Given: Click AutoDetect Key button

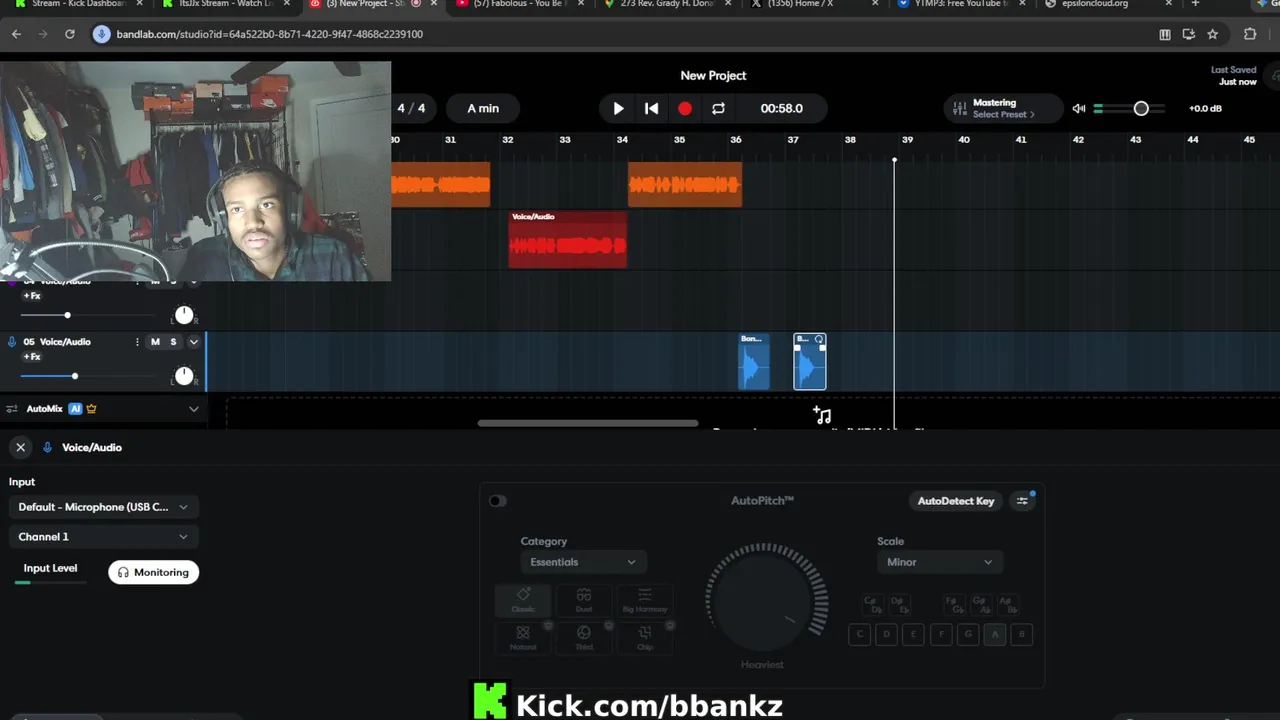Looking at the screenshot, I should click(956, 501).
